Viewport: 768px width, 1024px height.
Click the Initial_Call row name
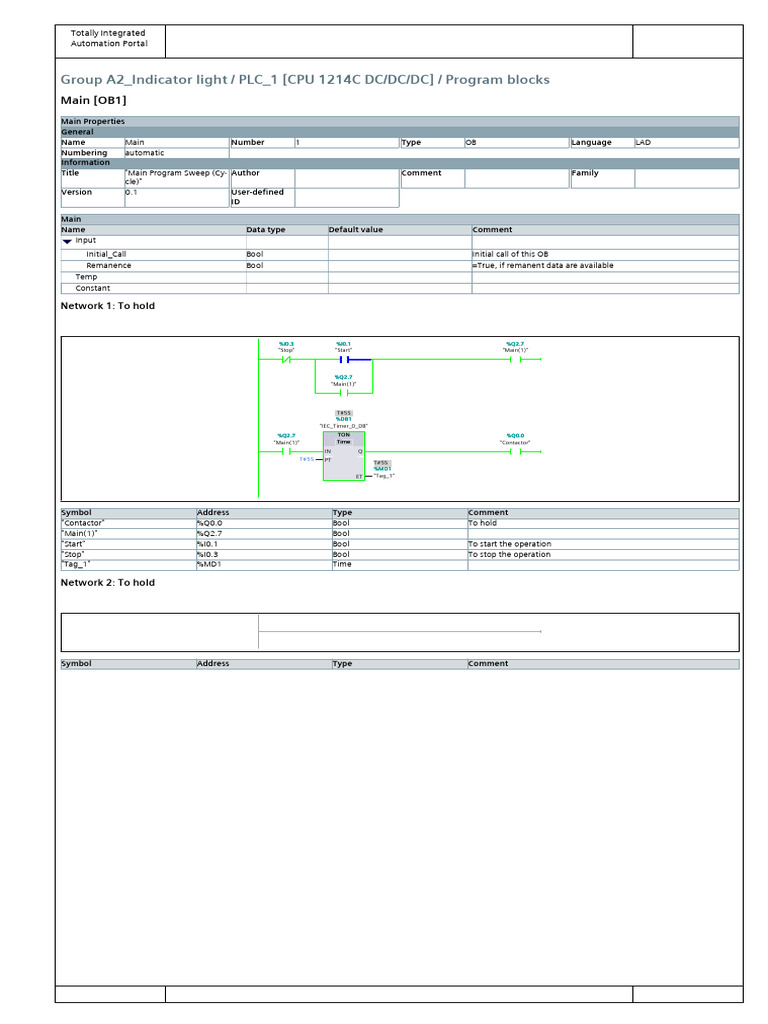[106, 255]
